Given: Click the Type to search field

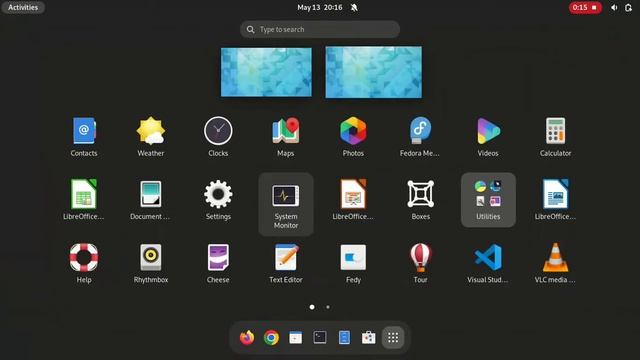Looking at the screenshot, I should [320, 29].
